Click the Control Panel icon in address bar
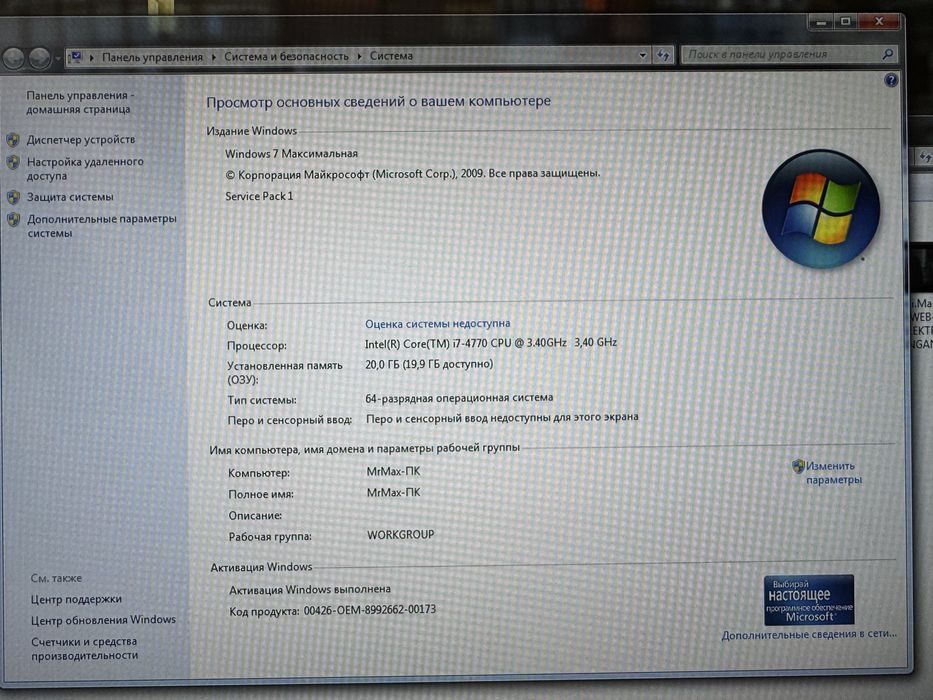The height and width of the screenshot is (700, 933). click(76, 57)
